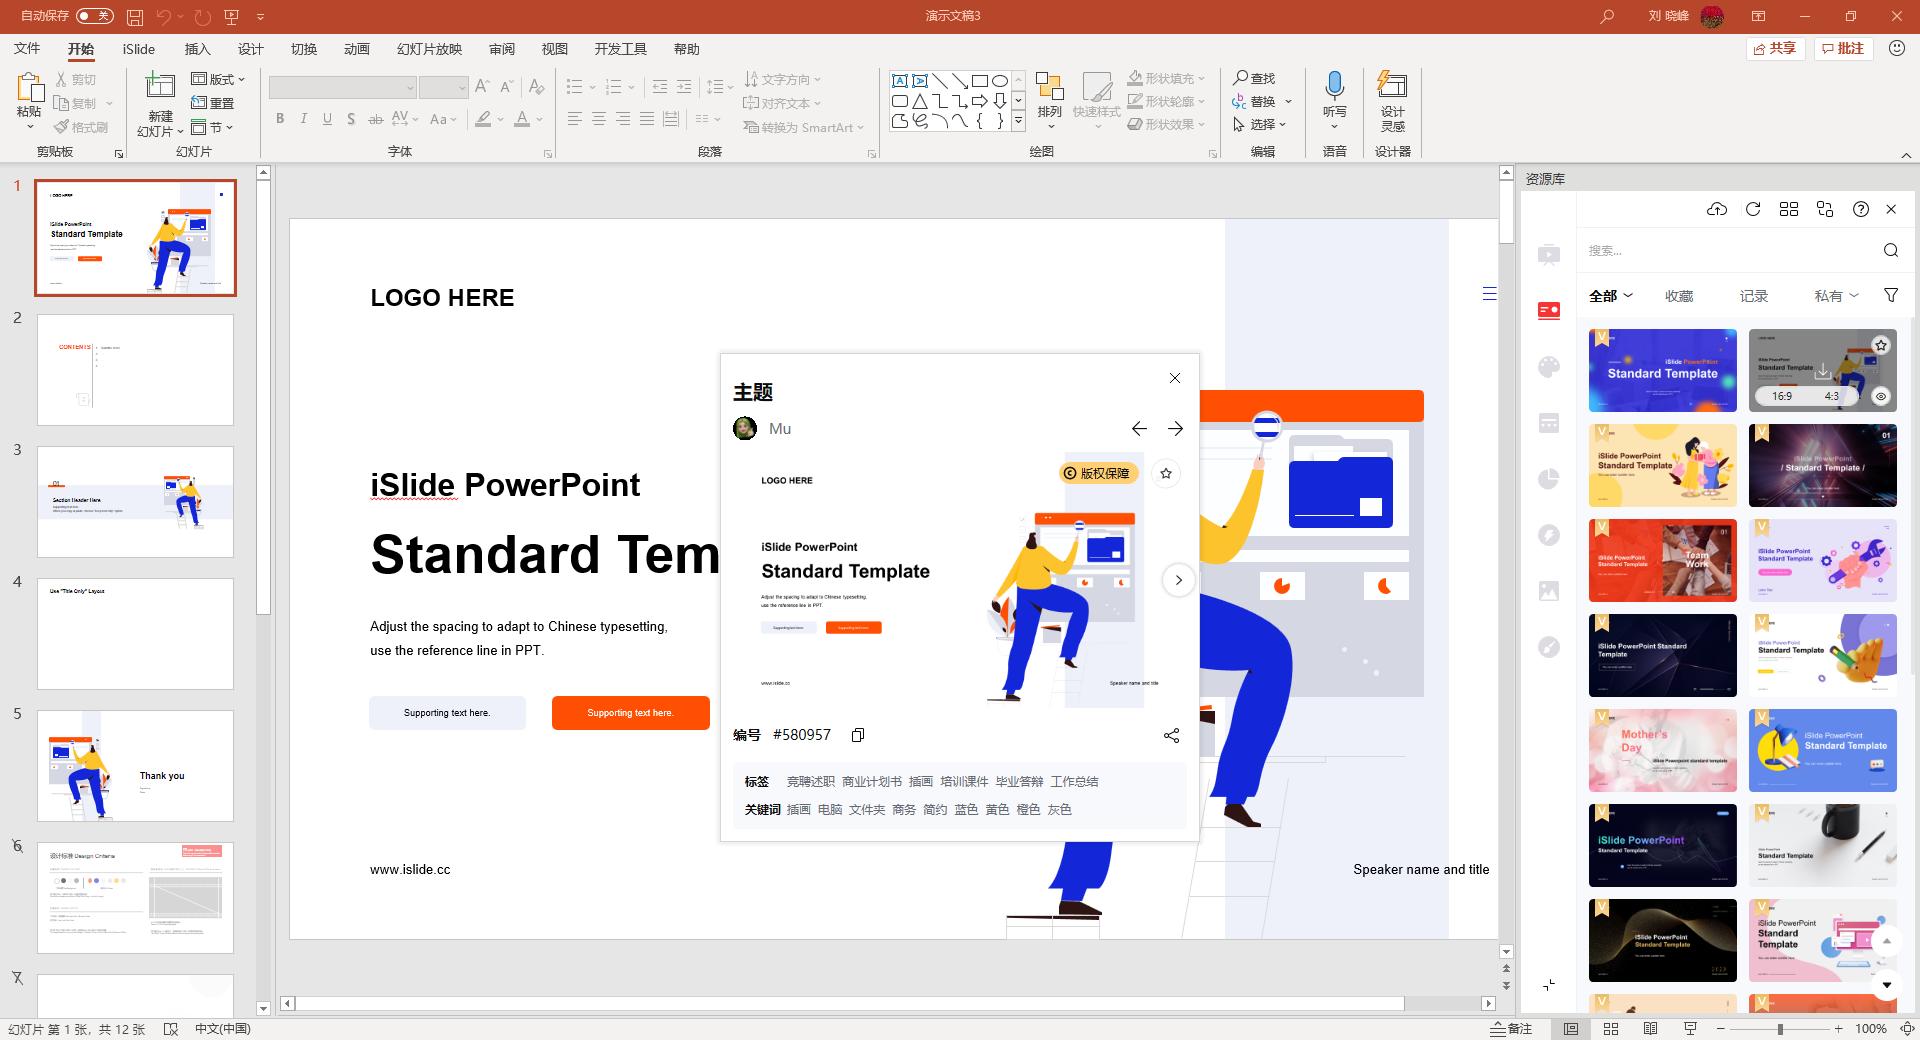Open the 选择 dropdown in editing group
This screenshot has width=1920, height=1040.
pyautogui.click(x=1260, y=125)
